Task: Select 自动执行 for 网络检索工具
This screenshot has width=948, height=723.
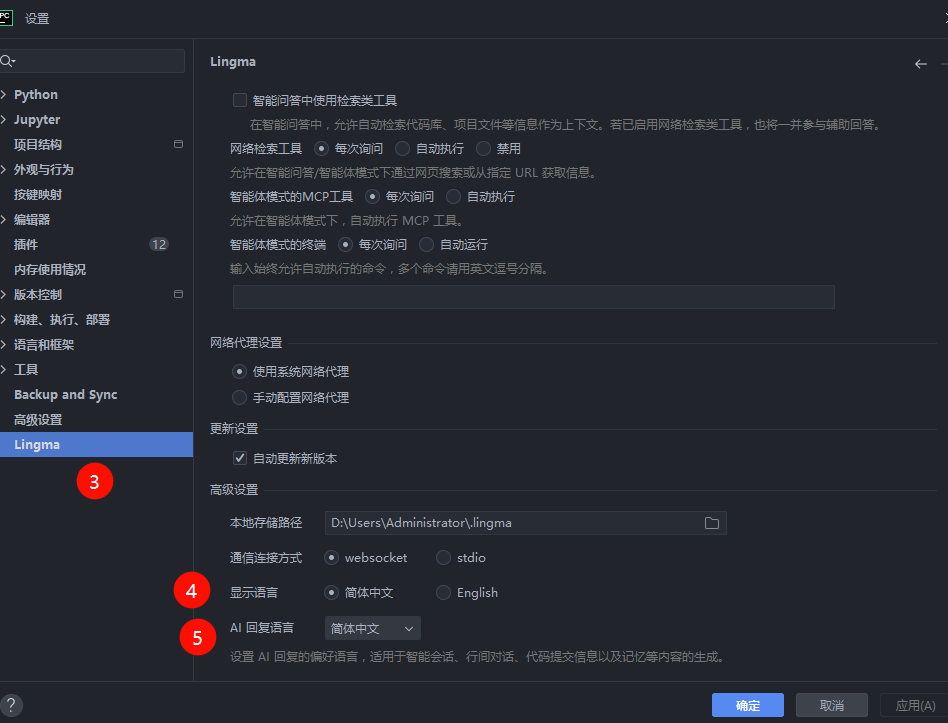Action: (402, 149)
